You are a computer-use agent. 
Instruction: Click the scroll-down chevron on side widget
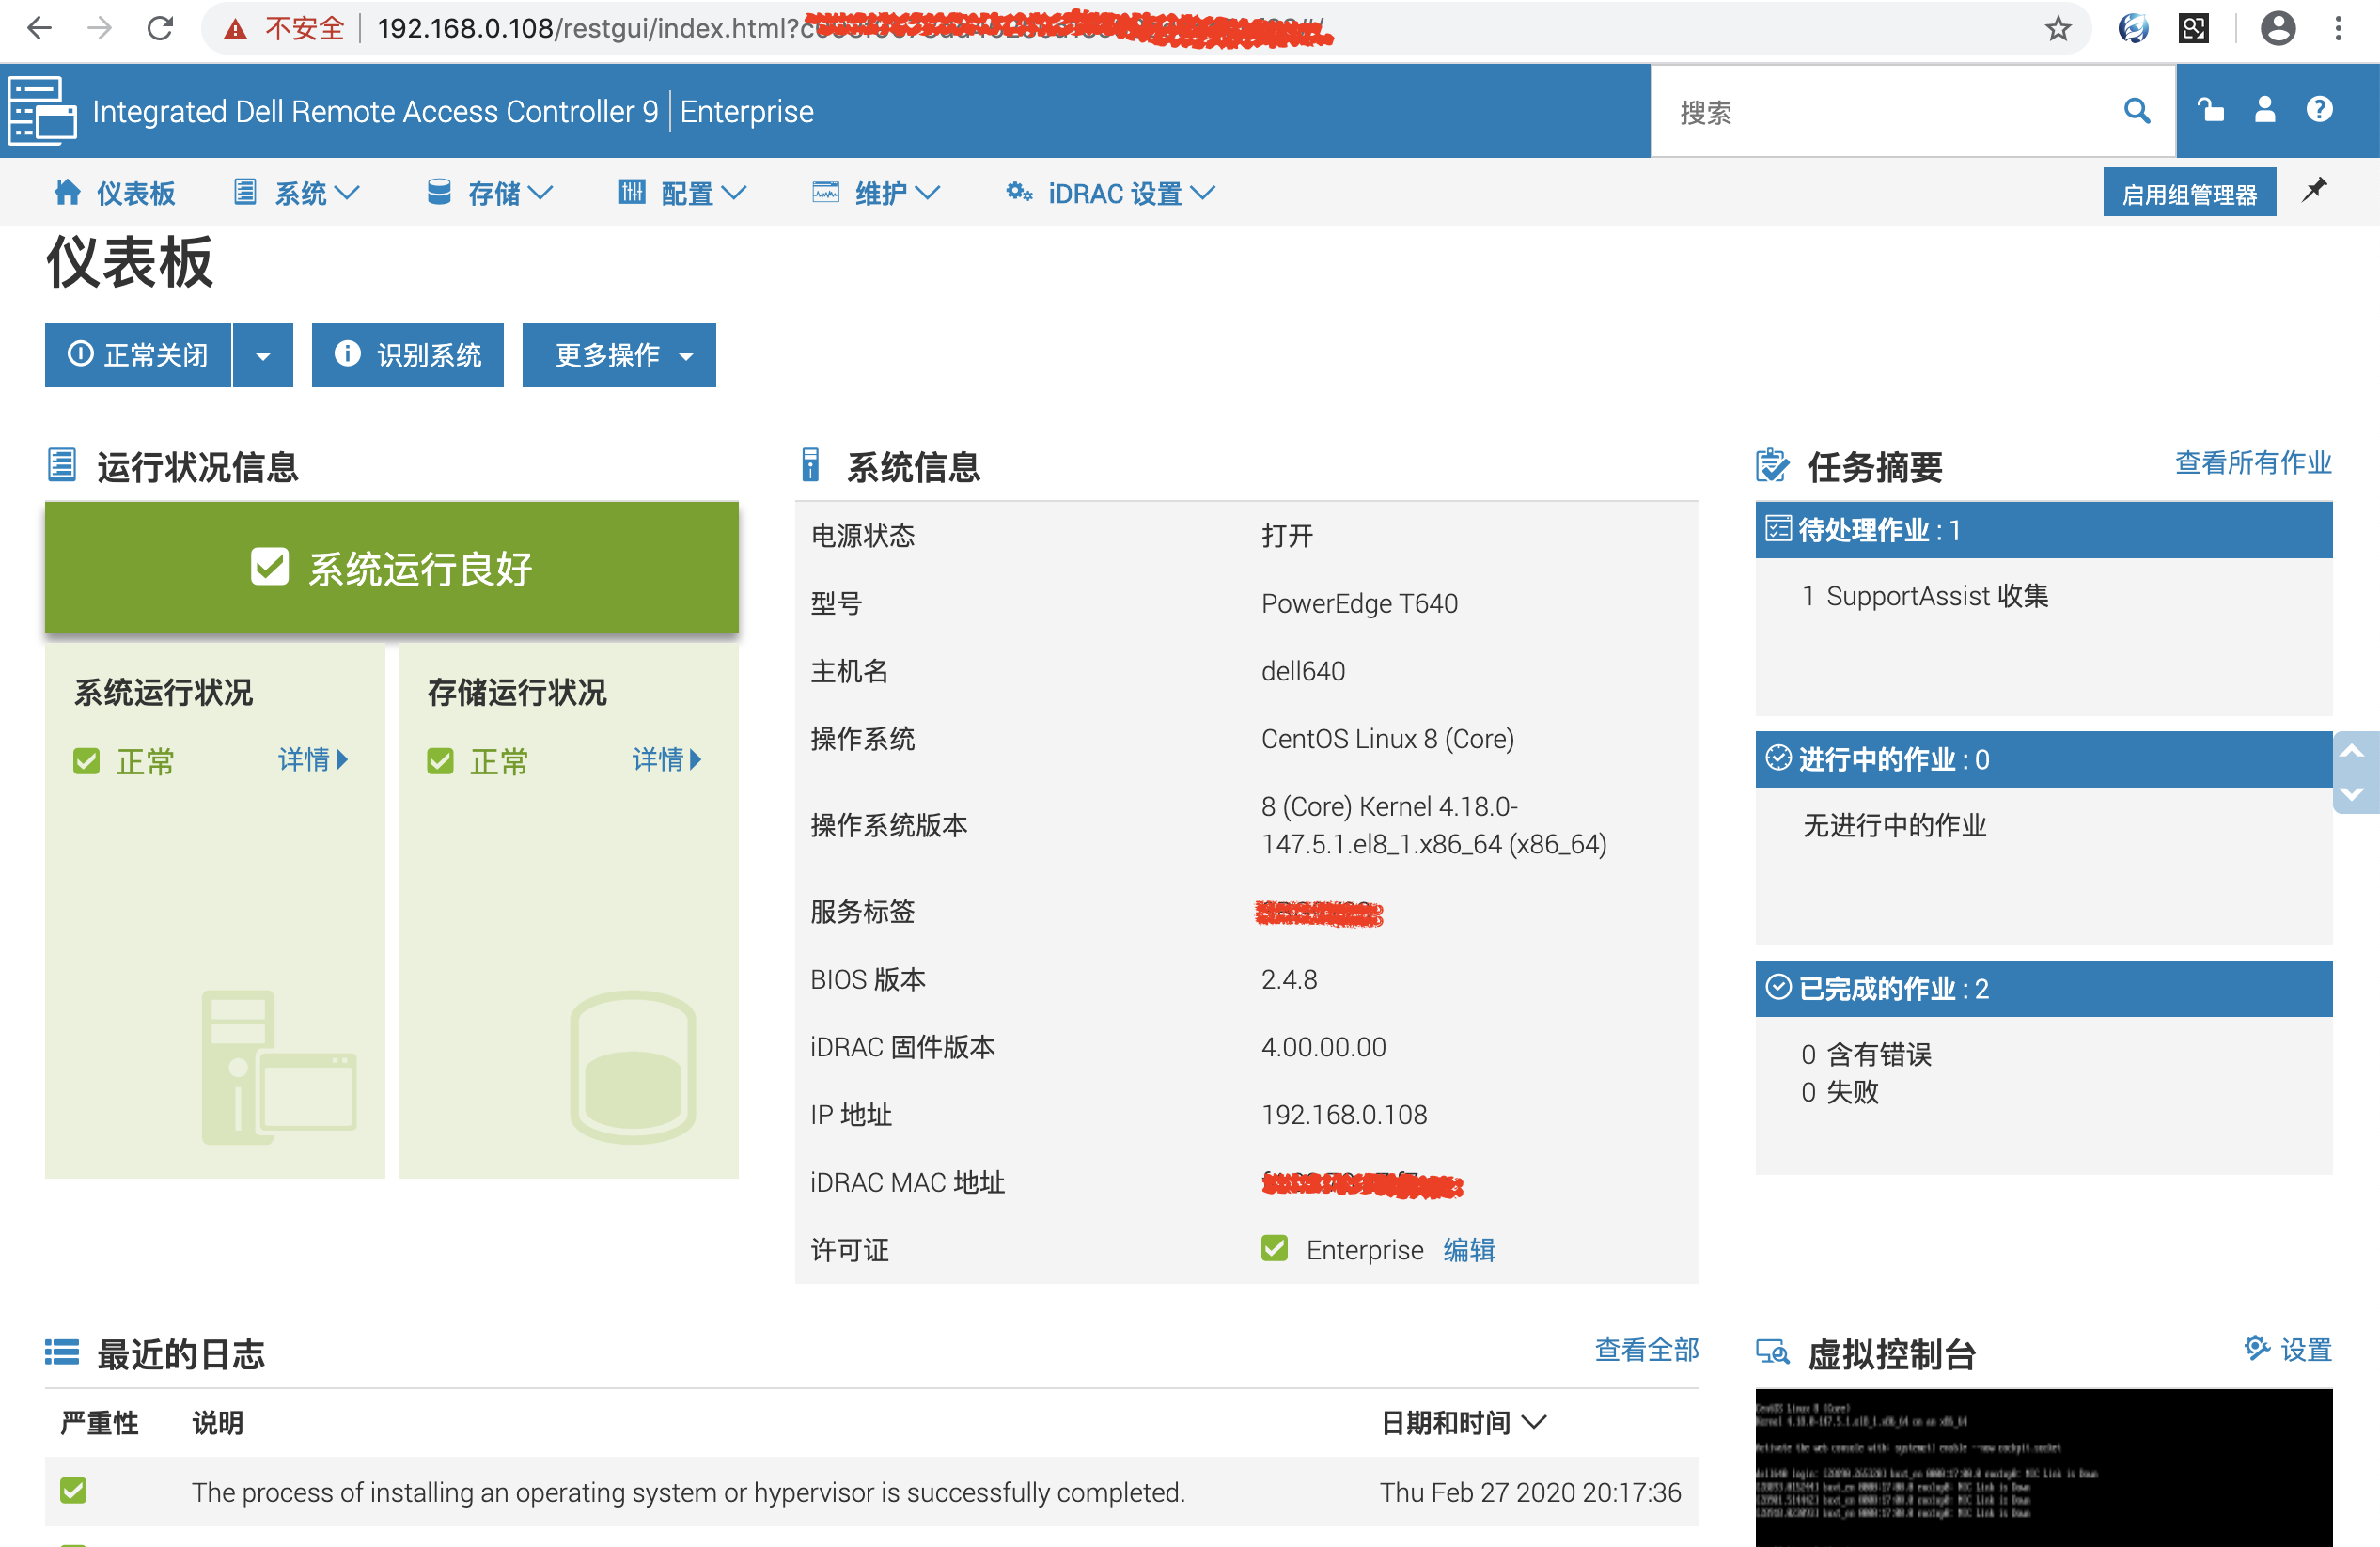click(2354, 793)
